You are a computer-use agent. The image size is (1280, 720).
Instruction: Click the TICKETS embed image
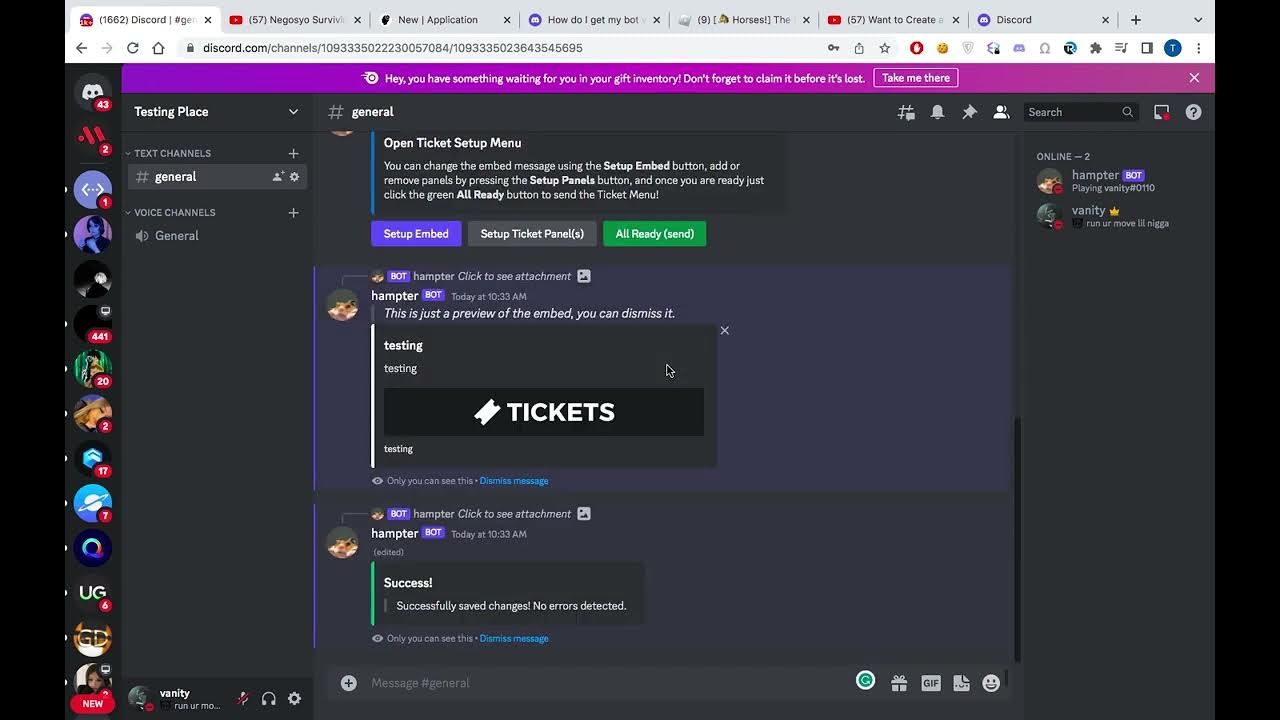(544, 412)
